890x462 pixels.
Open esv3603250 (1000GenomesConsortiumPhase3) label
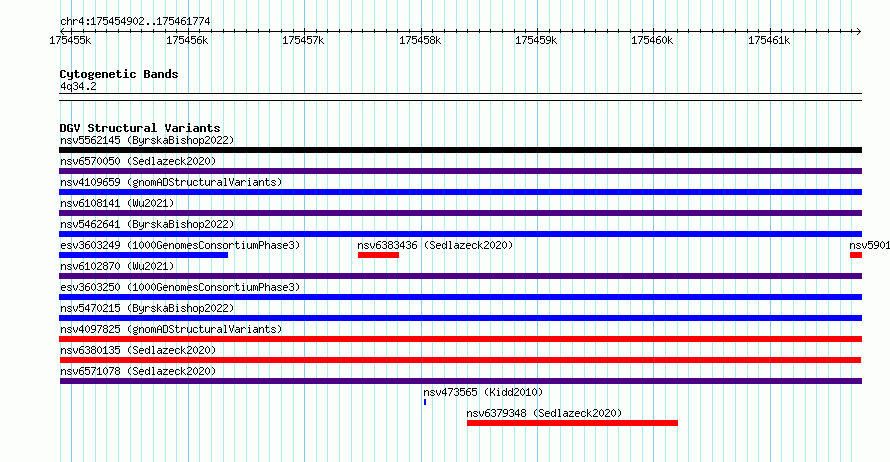coord(180,287)
